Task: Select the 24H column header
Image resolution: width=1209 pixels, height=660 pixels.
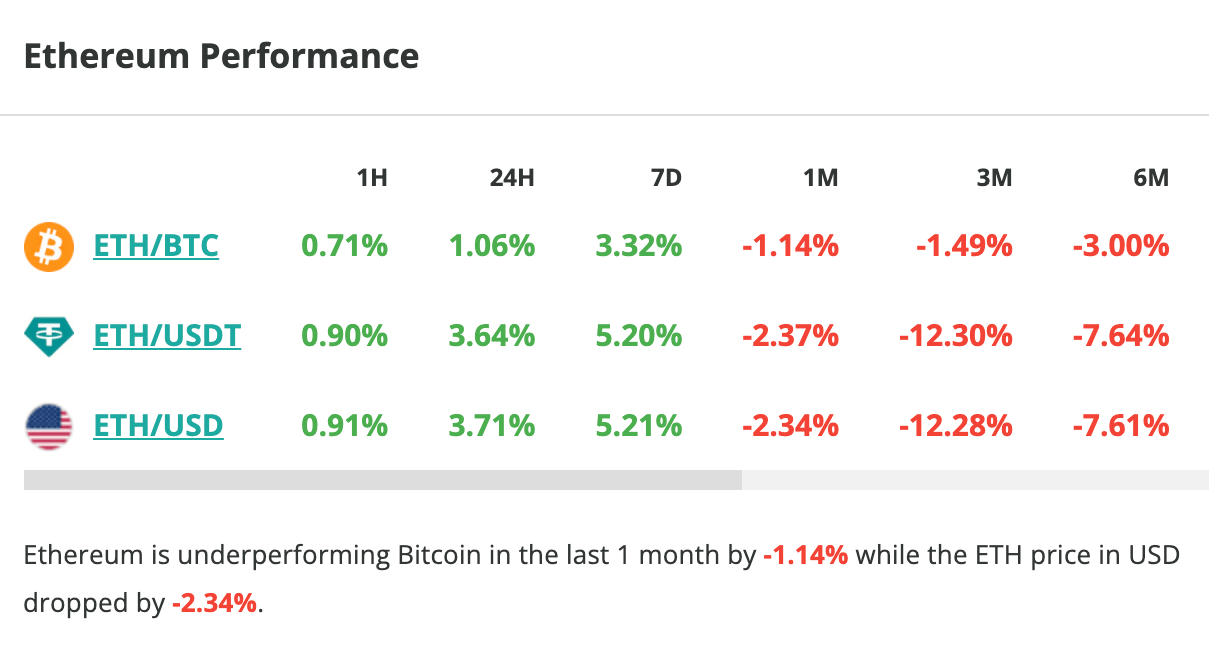Action: tap(512, 179)
